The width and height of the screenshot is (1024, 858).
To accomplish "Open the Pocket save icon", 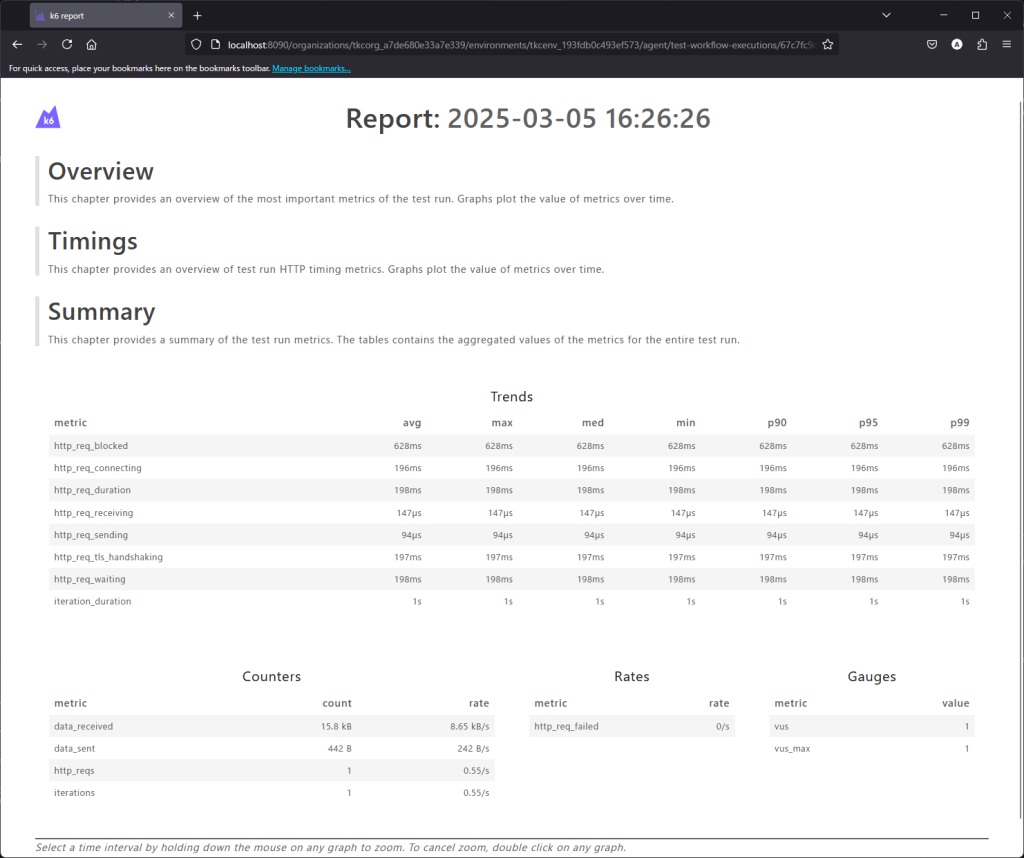I will click(x=931, y=44).
